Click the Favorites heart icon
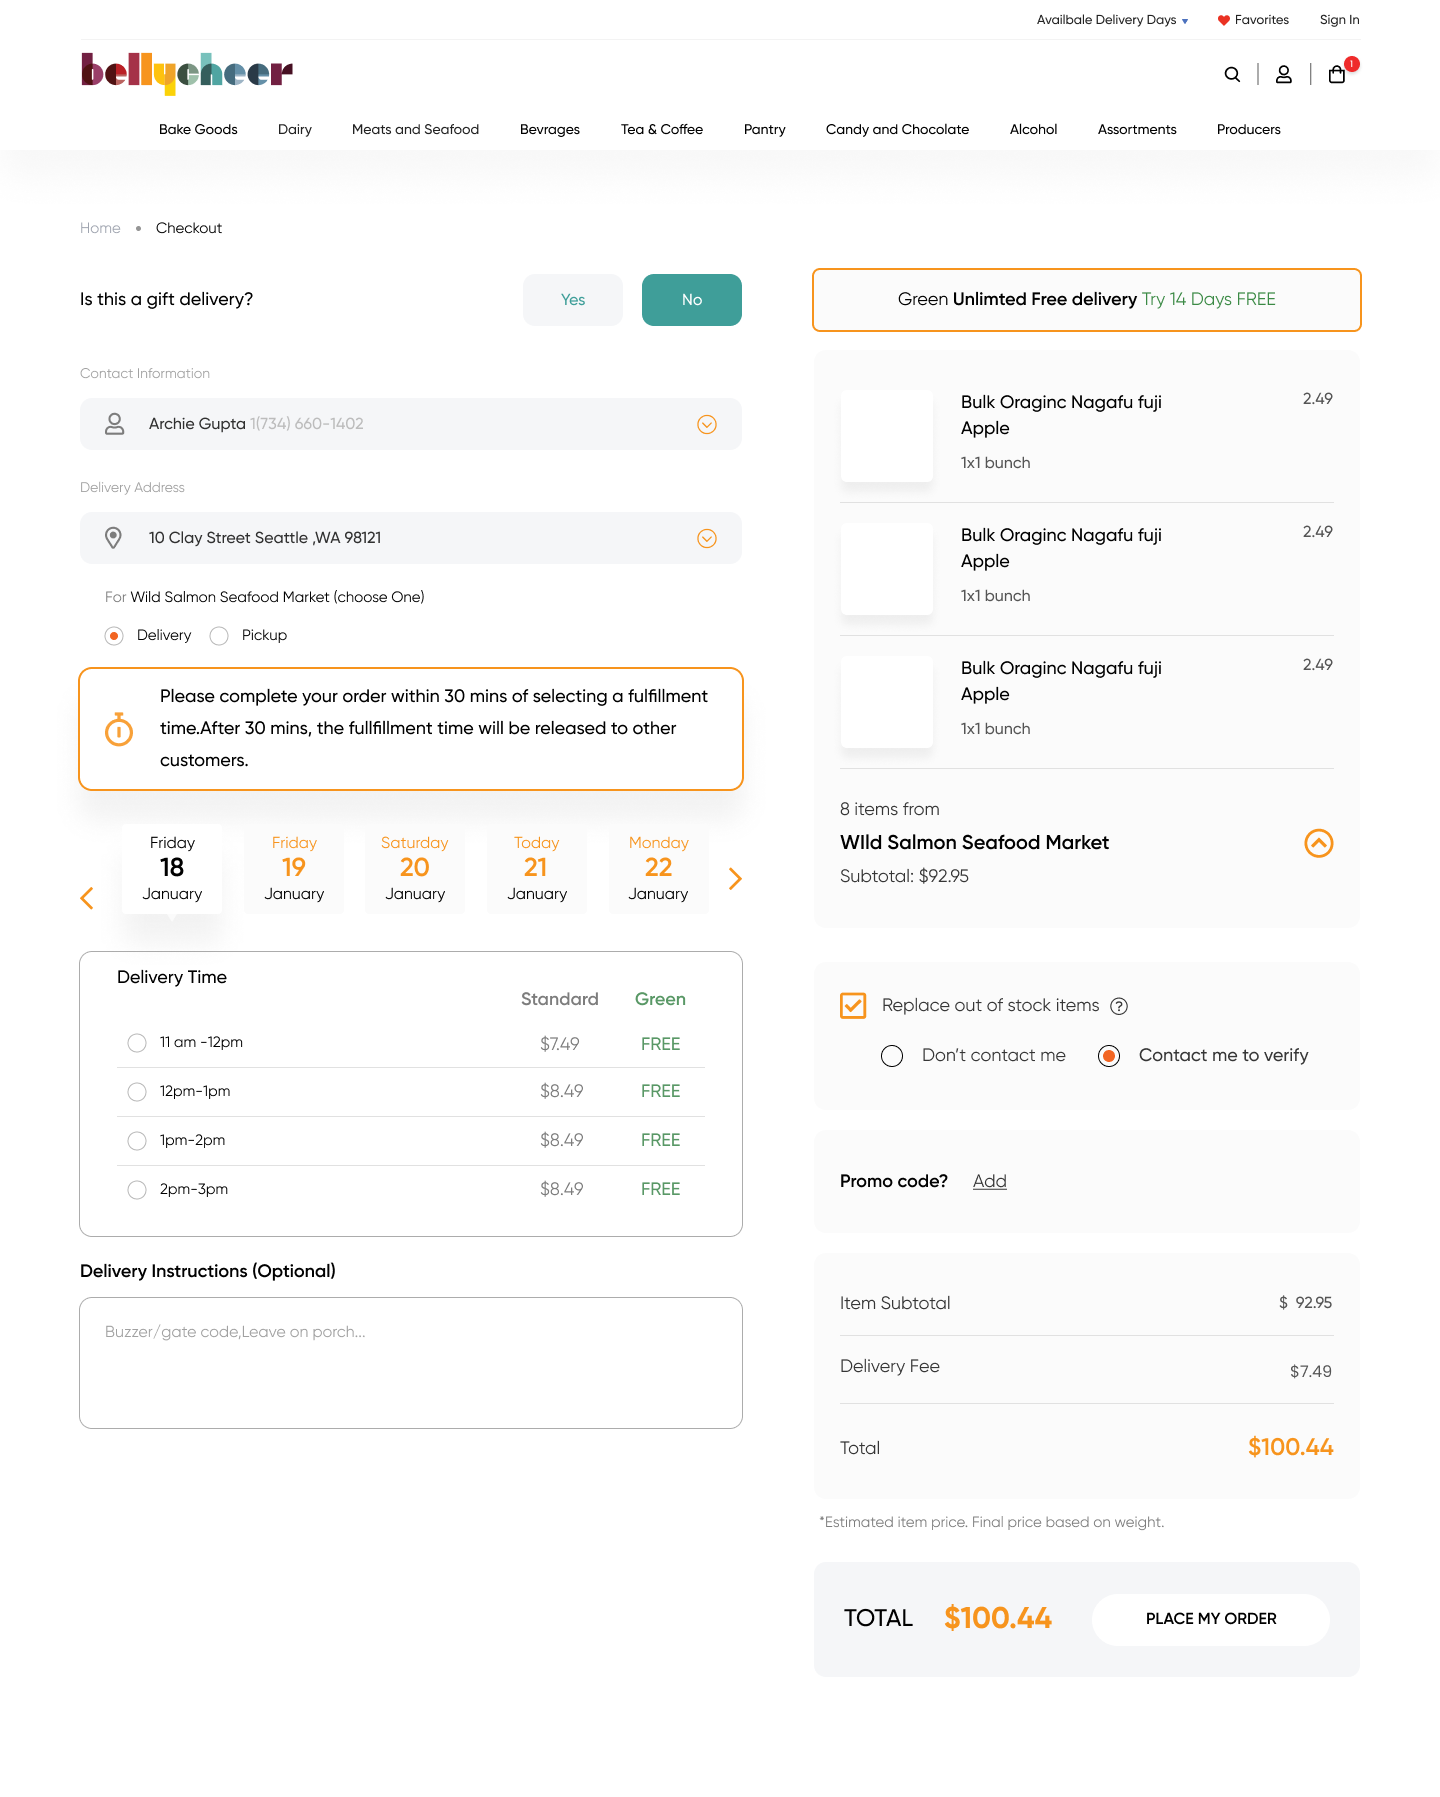The height and width of the screenshot is (1797, 1440). click(1223, 20)
